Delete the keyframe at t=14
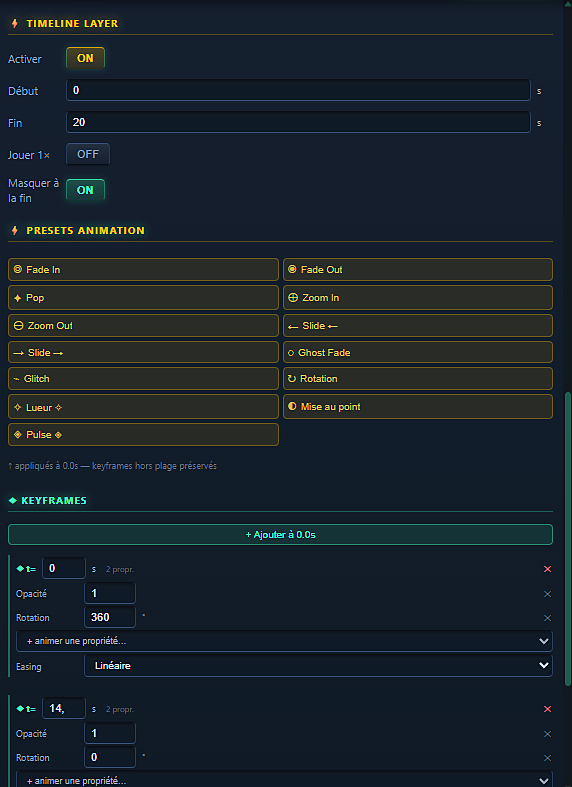572x787 pixels. pos(547,709)
